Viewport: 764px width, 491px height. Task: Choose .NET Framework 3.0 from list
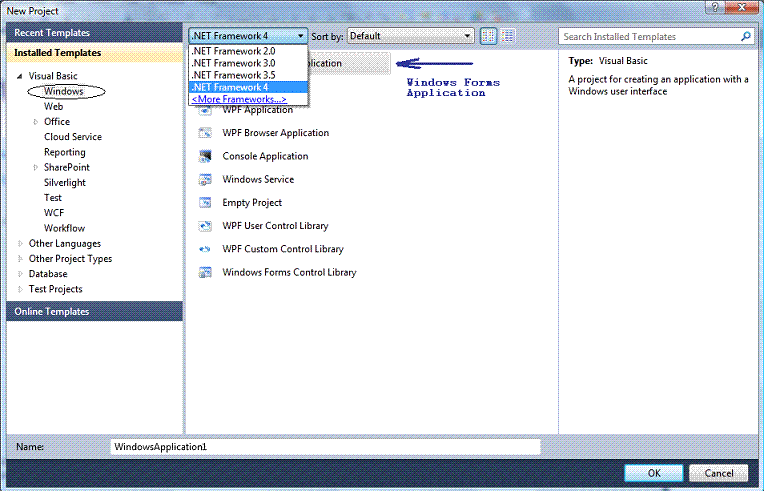248,63
